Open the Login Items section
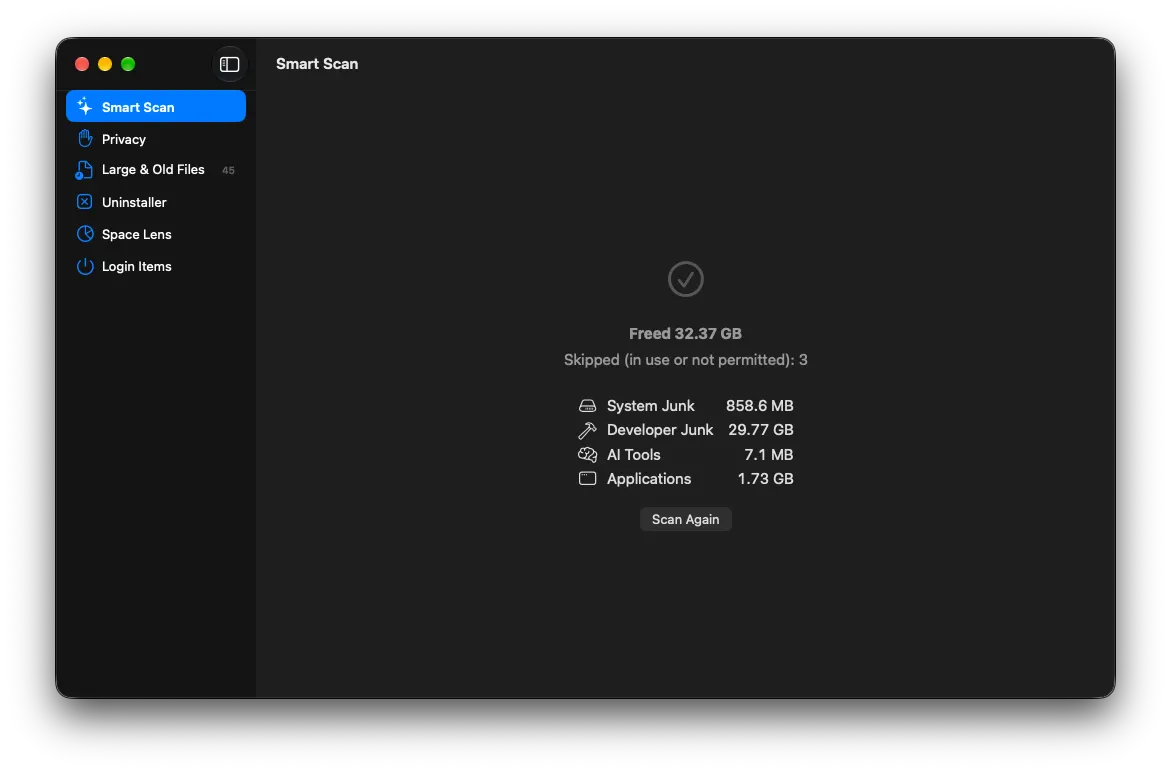Image resolution: width=1171 pixels, height=772 pixels. (x=155, y=267)
